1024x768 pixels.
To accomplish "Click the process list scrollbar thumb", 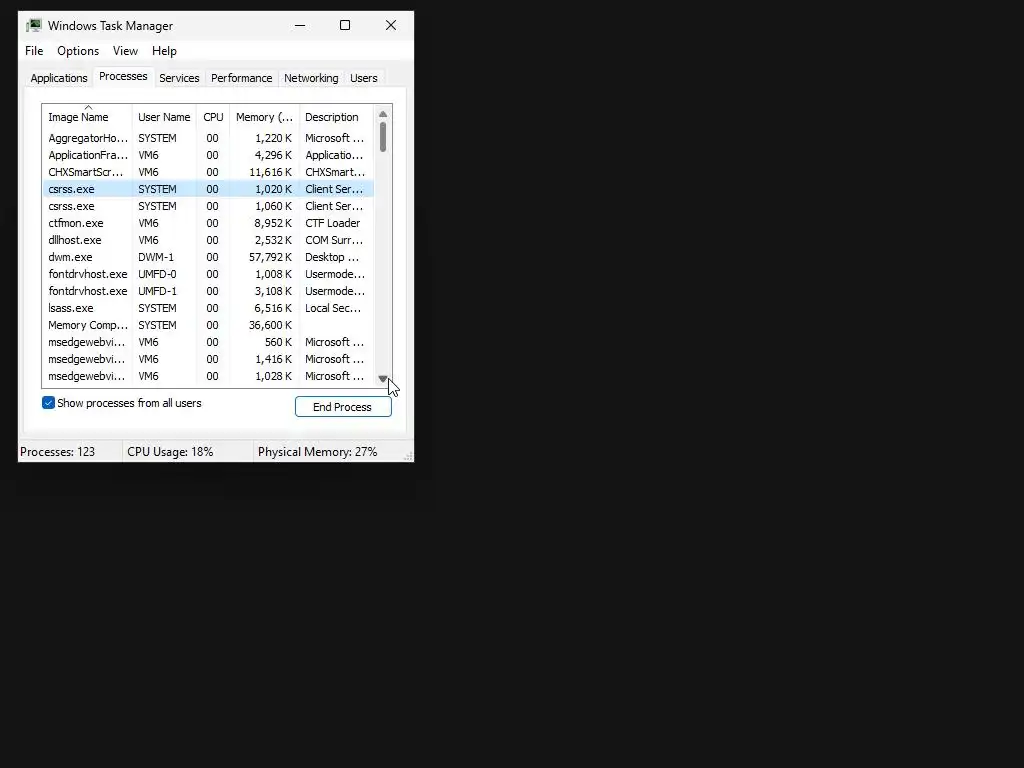I will point(383,136).
